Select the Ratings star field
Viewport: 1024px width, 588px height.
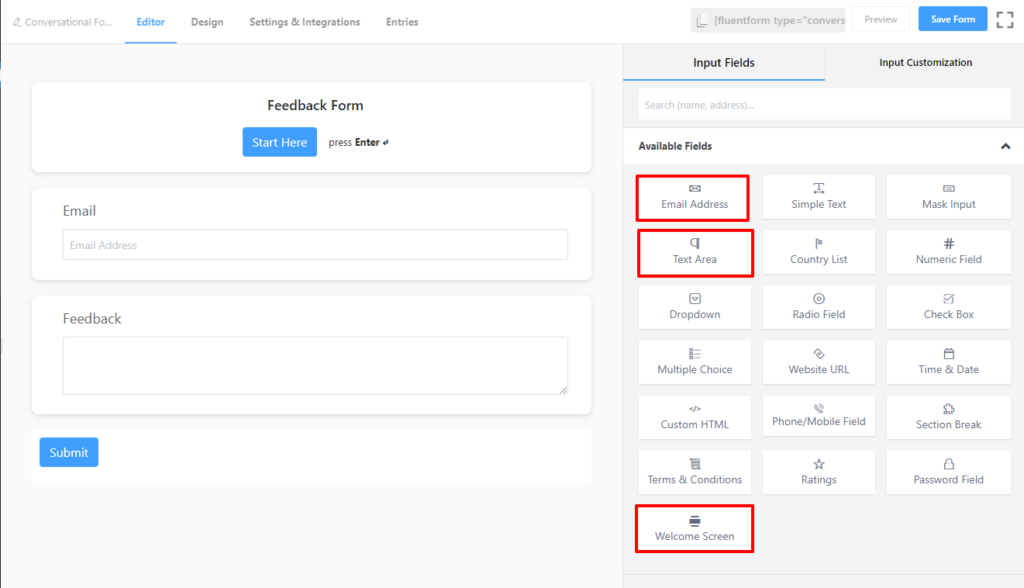point(818,472)
